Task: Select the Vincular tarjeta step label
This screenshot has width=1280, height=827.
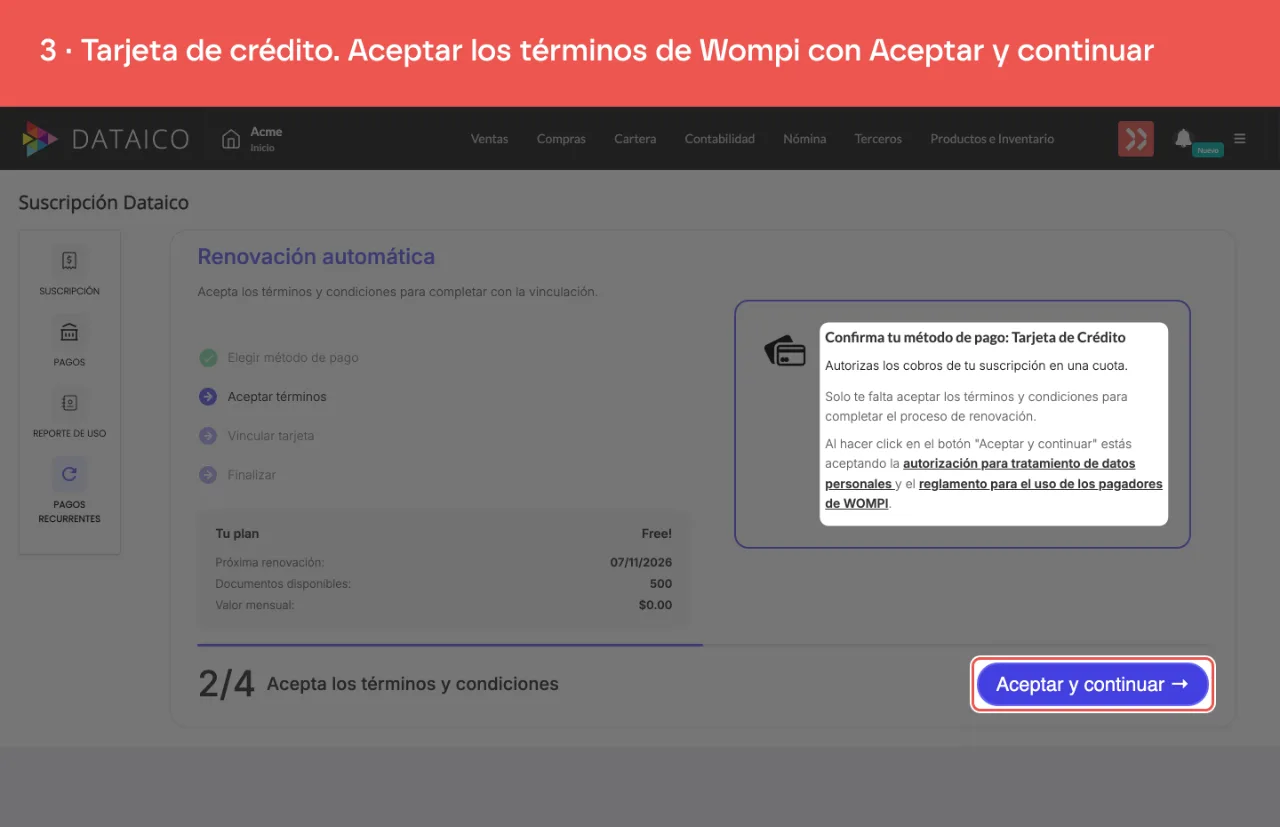Action: 271,436
